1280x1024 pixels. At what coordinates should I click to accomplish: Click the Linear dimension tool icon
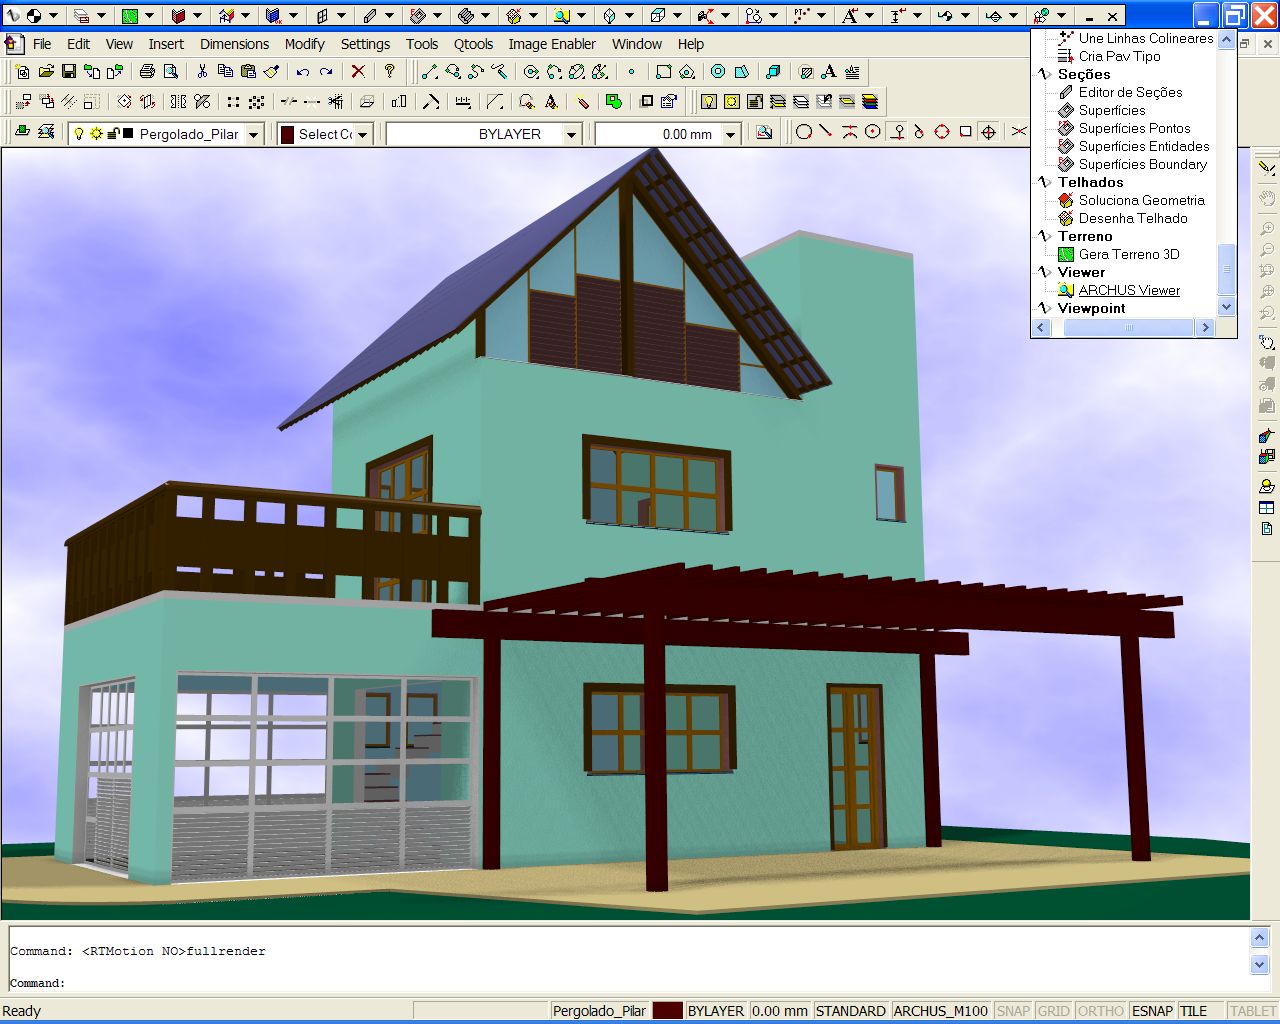pyautogui.click(x=463, y=102)
